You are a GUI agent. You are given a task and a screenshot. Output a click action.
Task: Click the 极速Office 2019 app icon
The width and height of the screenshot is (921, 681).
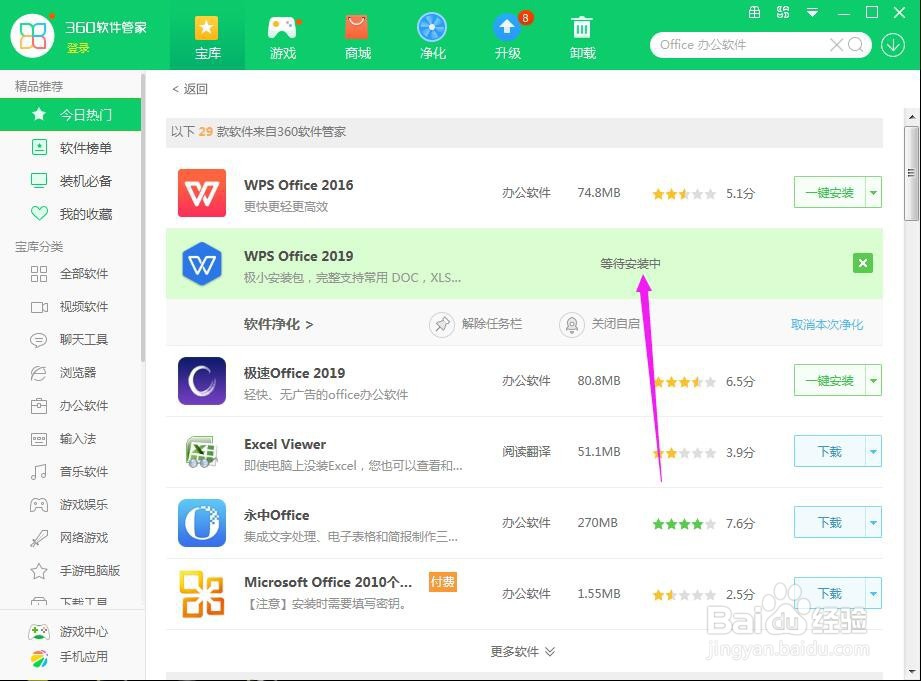click(201, 381)
